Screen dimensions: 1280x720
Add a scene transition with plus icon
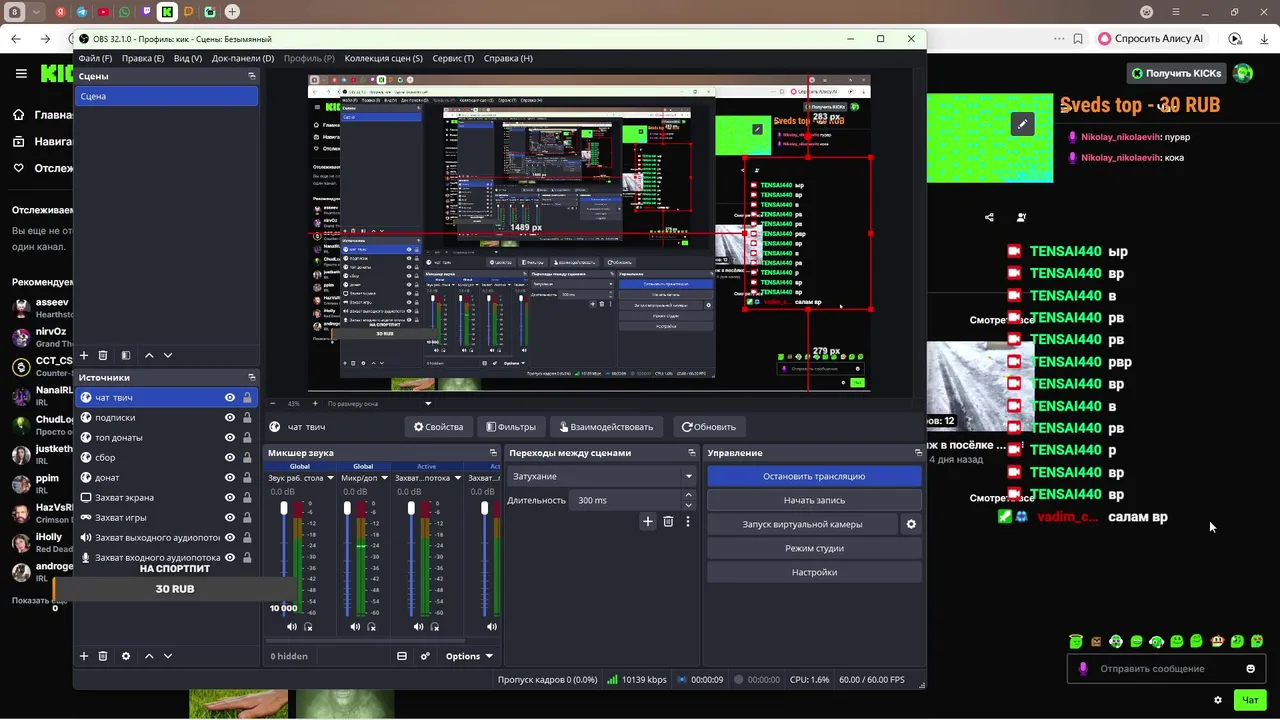[648, 521]
